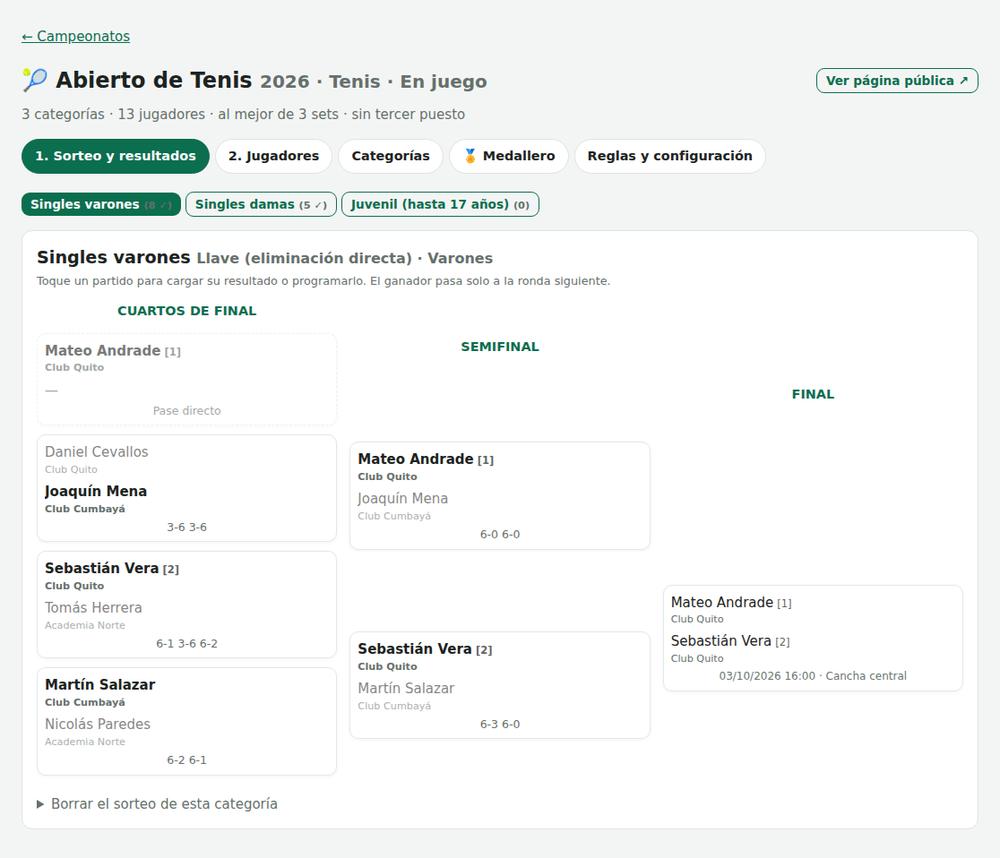1000x858 pixels.
Task: Switch to the Jugadores tab
Action: (x=274, y=156)
